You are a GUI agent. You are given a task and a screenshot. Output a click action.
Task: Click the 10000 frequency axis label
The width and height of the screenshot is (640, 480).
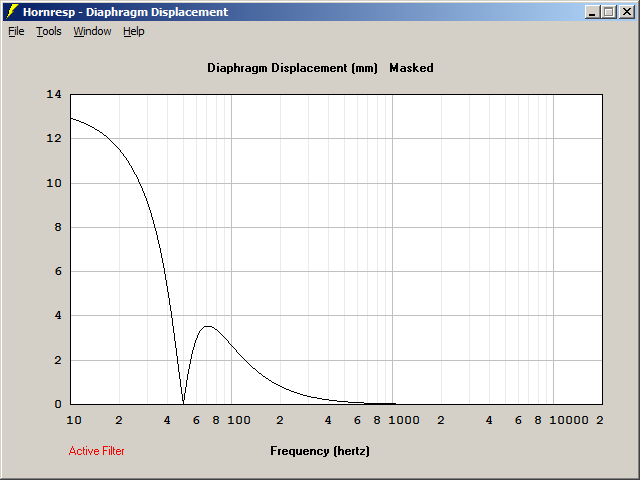click(x=569, y=420)
